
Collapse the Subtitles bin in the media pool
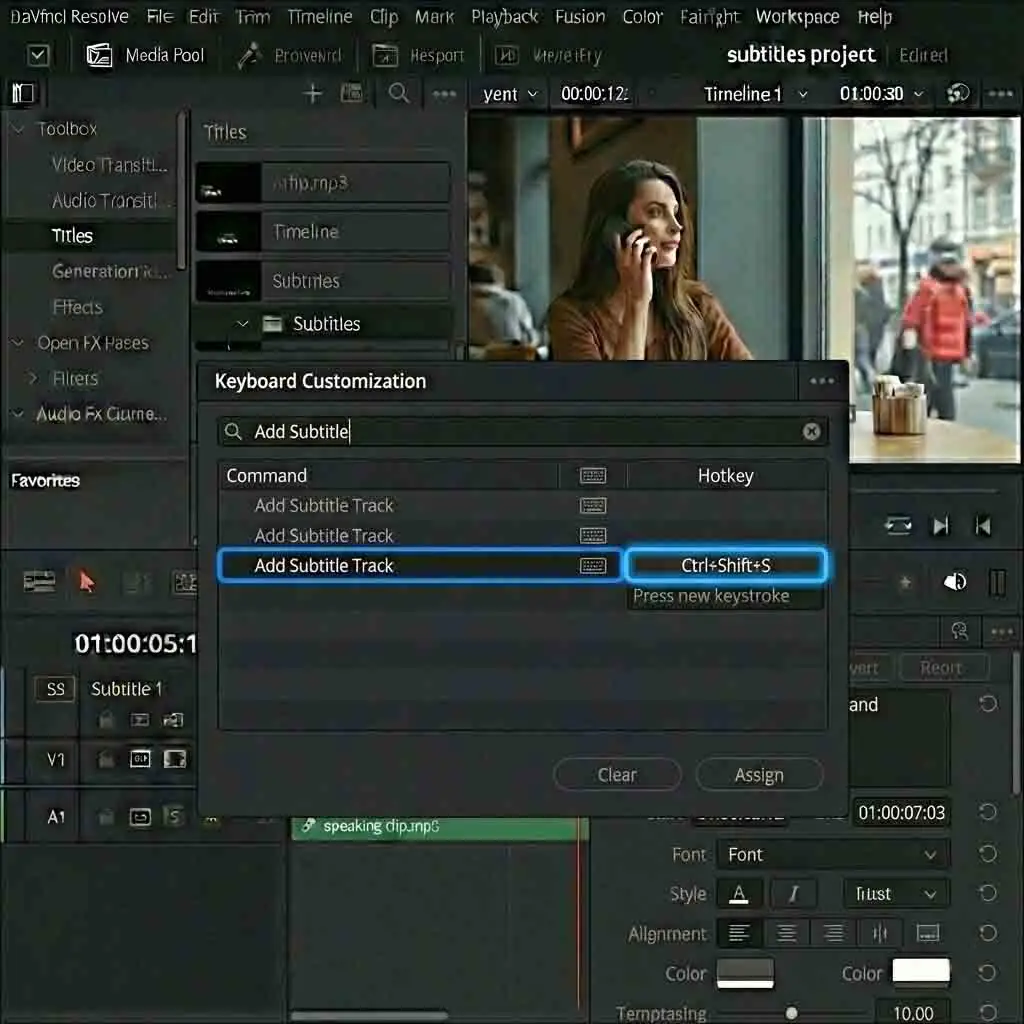coord(242,323)
